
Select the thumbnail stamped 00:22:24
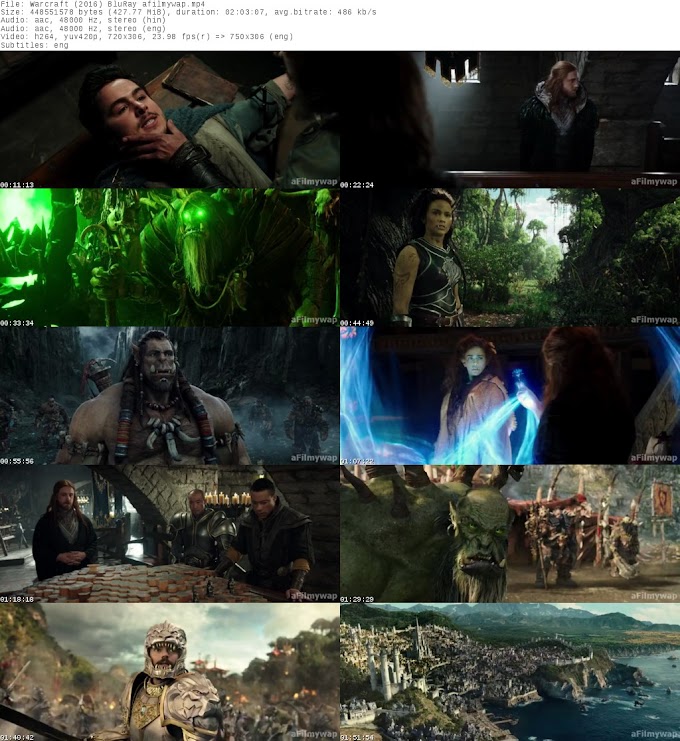tap(510, 120)
